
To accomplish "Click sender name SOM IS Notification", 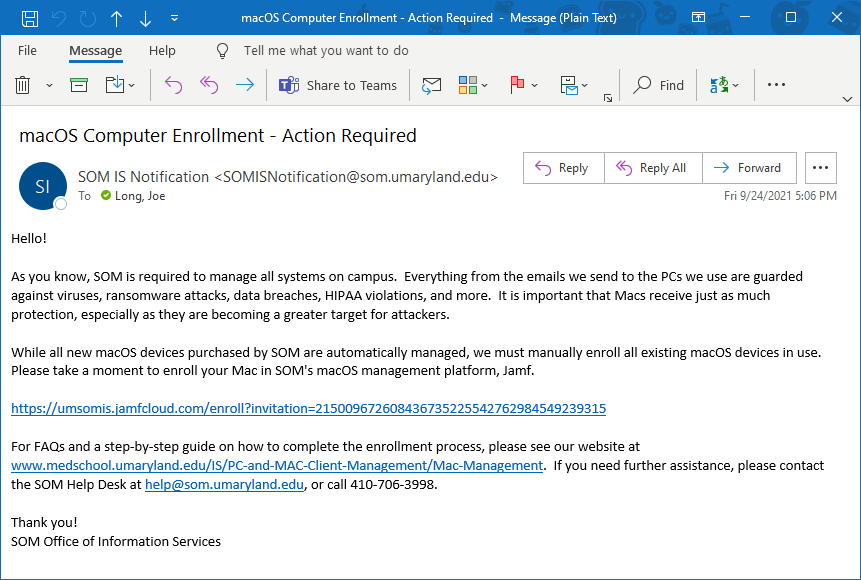I will (143, 177).
